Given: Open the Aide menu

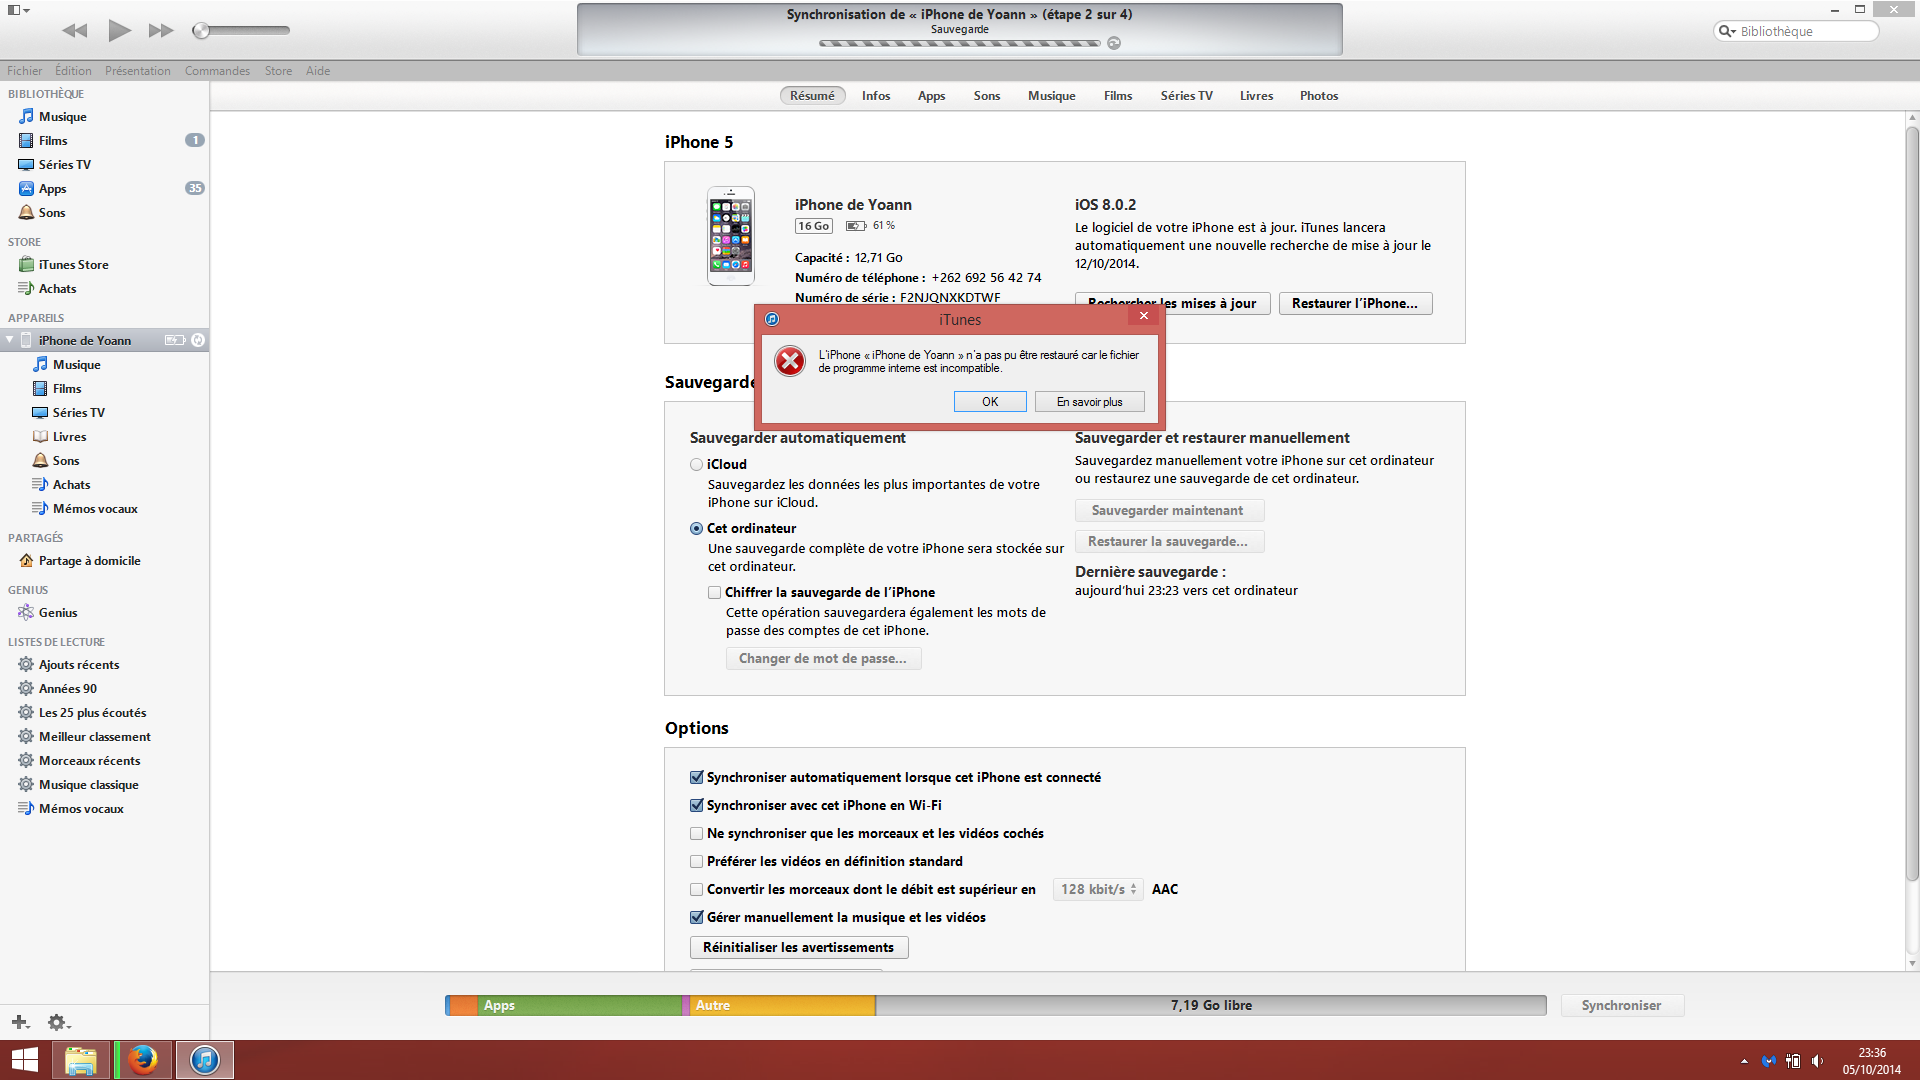Looking at the screenshot, I should click(318, 71).
